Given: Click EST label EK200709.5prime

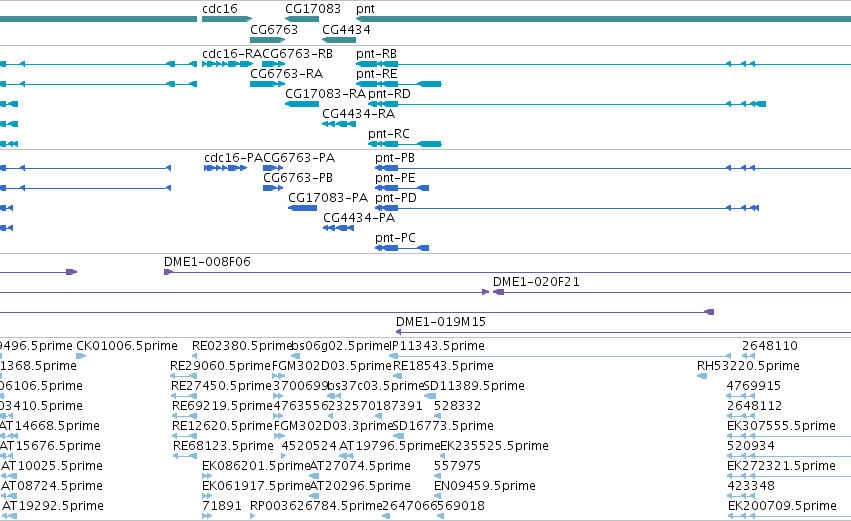Looking at the screenshot, I should [782, 507].
